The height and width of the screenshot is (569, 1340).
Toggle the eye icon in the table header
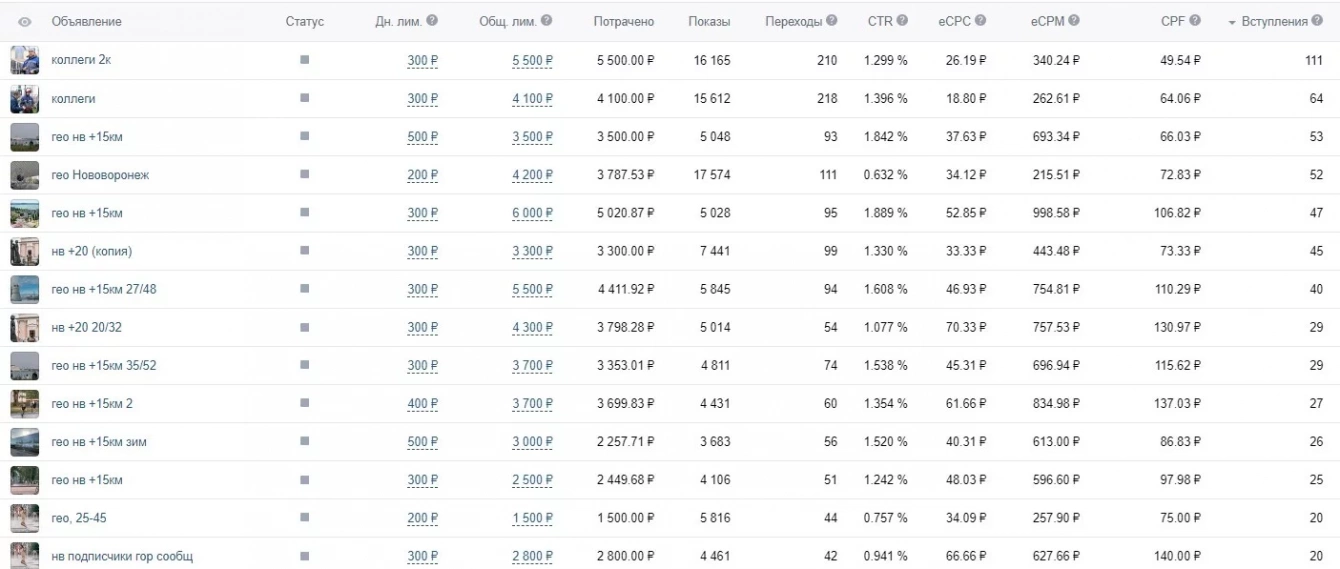click(24, 22)
